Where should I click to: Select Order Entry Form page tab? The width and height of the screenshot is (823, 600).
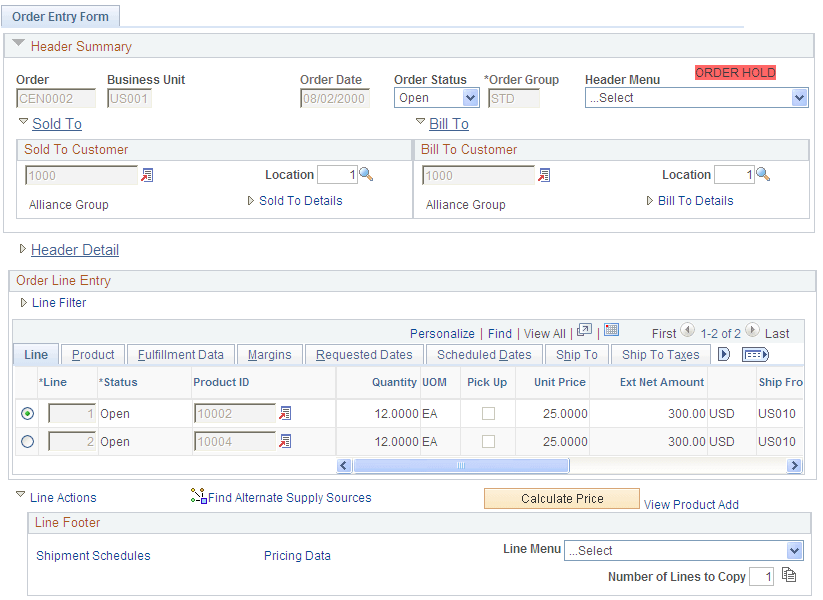60,17
